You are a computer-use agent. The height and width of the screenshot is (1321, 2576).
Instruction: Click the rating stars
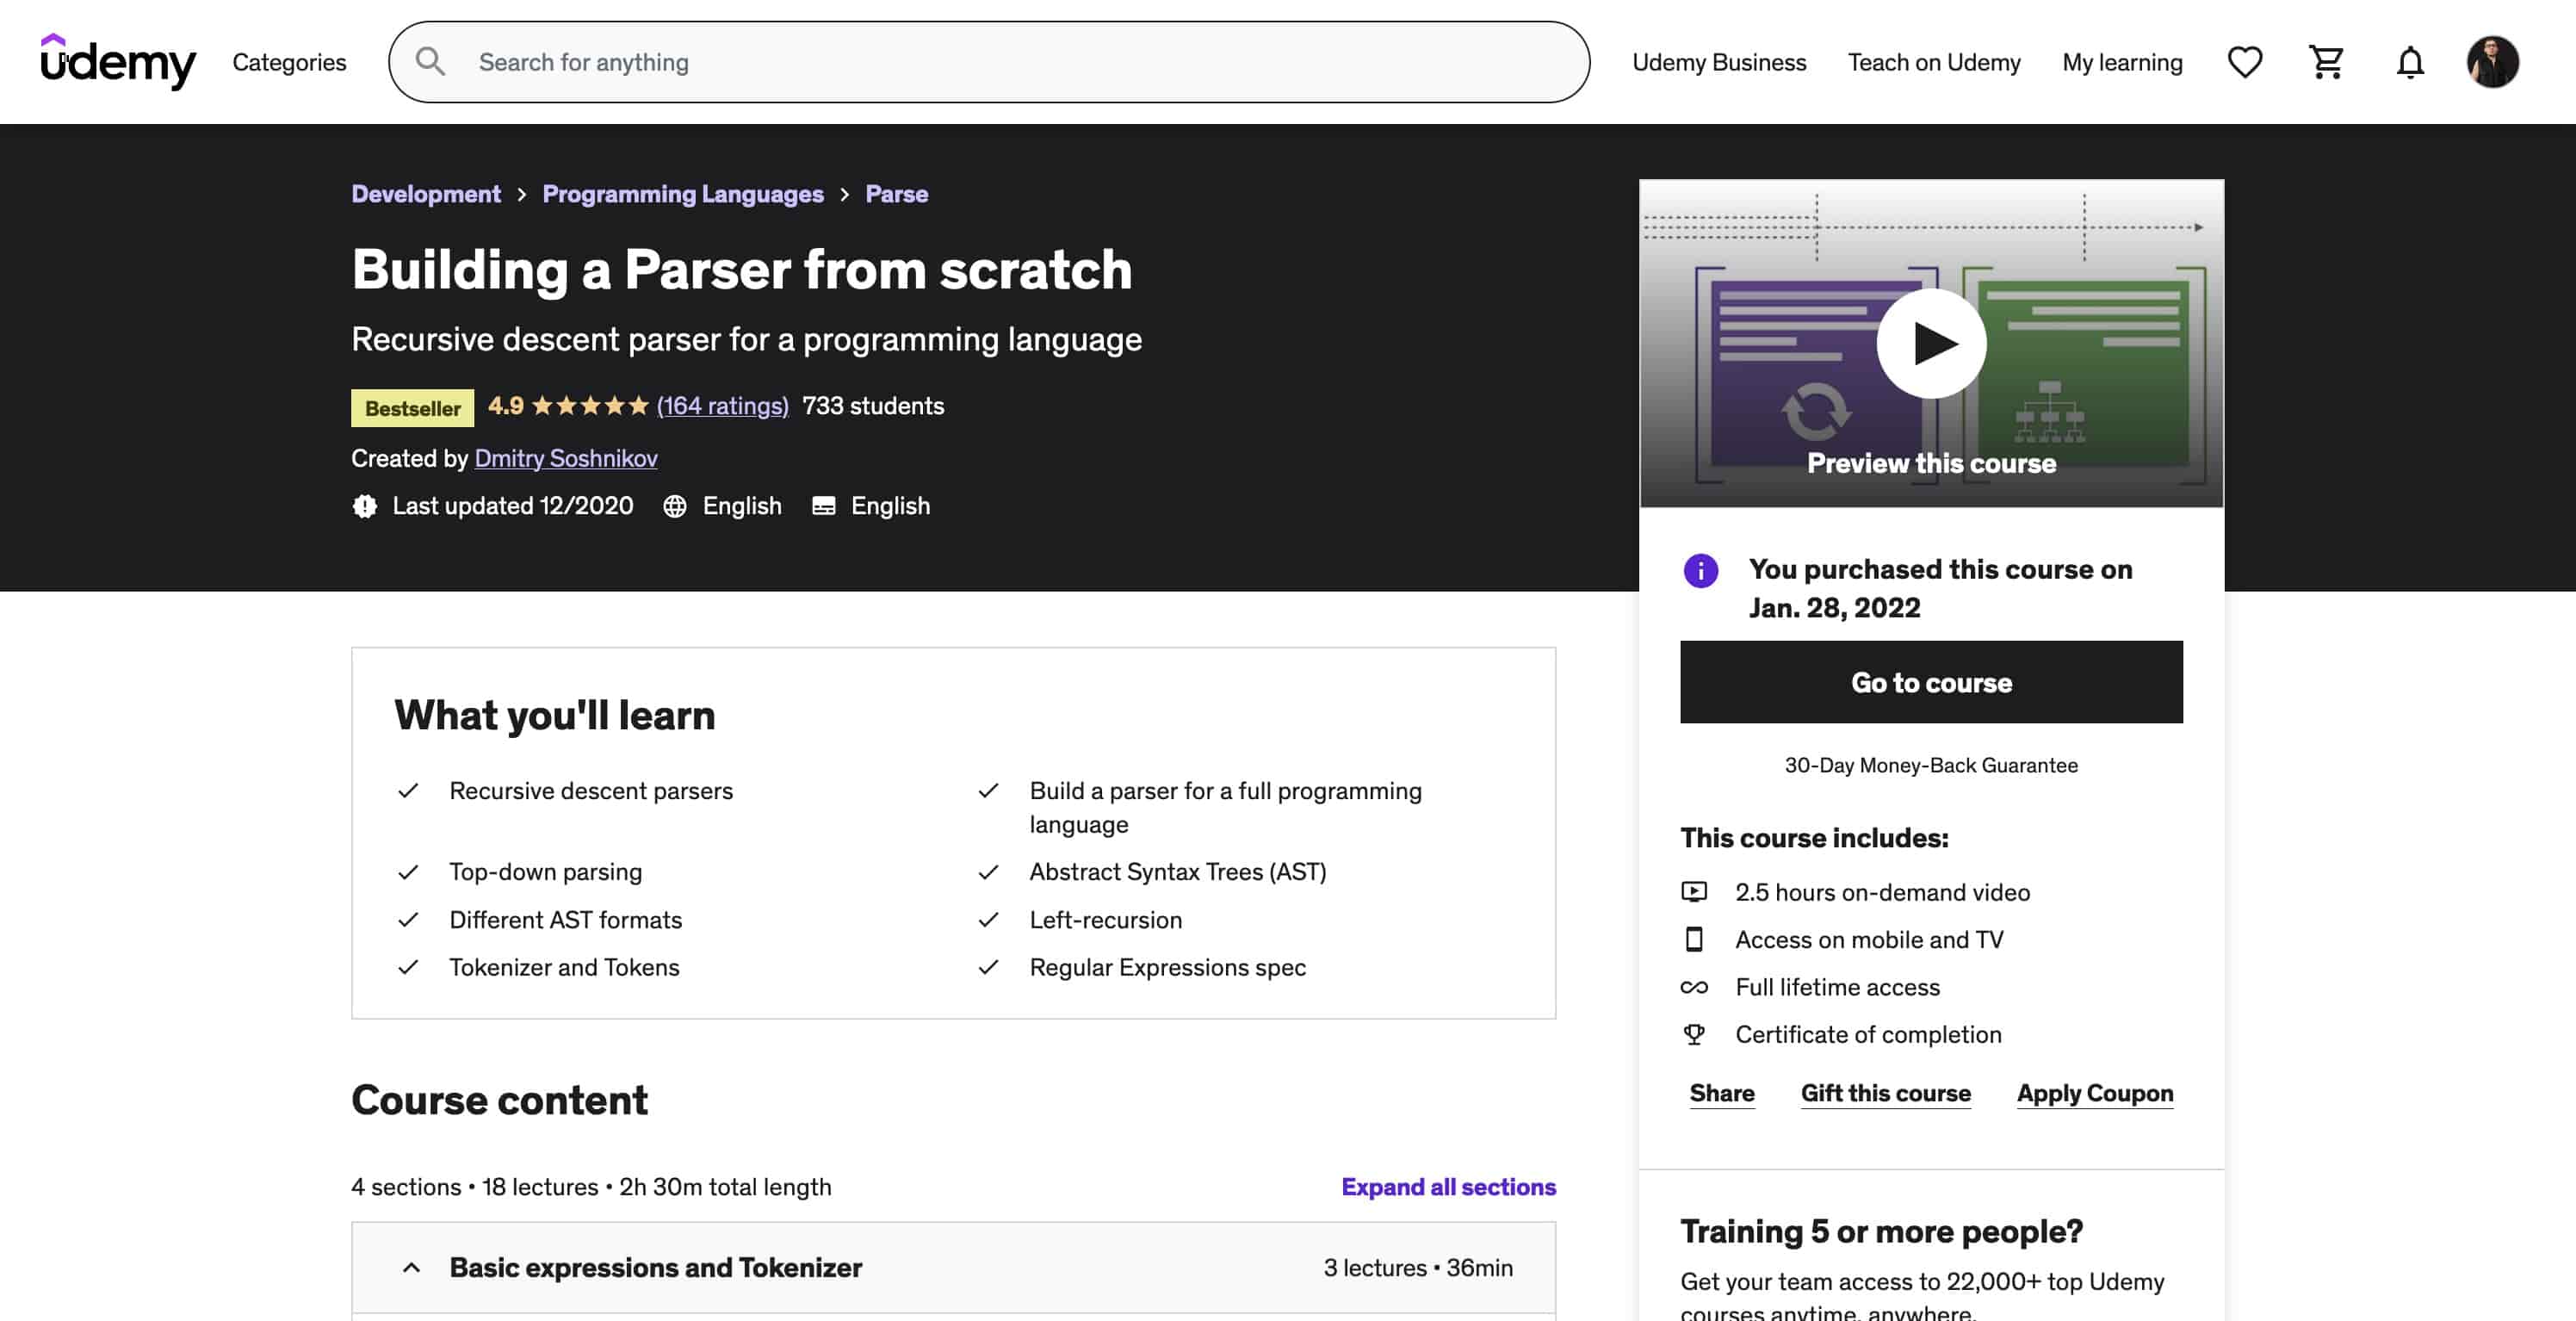coord(590,405)
